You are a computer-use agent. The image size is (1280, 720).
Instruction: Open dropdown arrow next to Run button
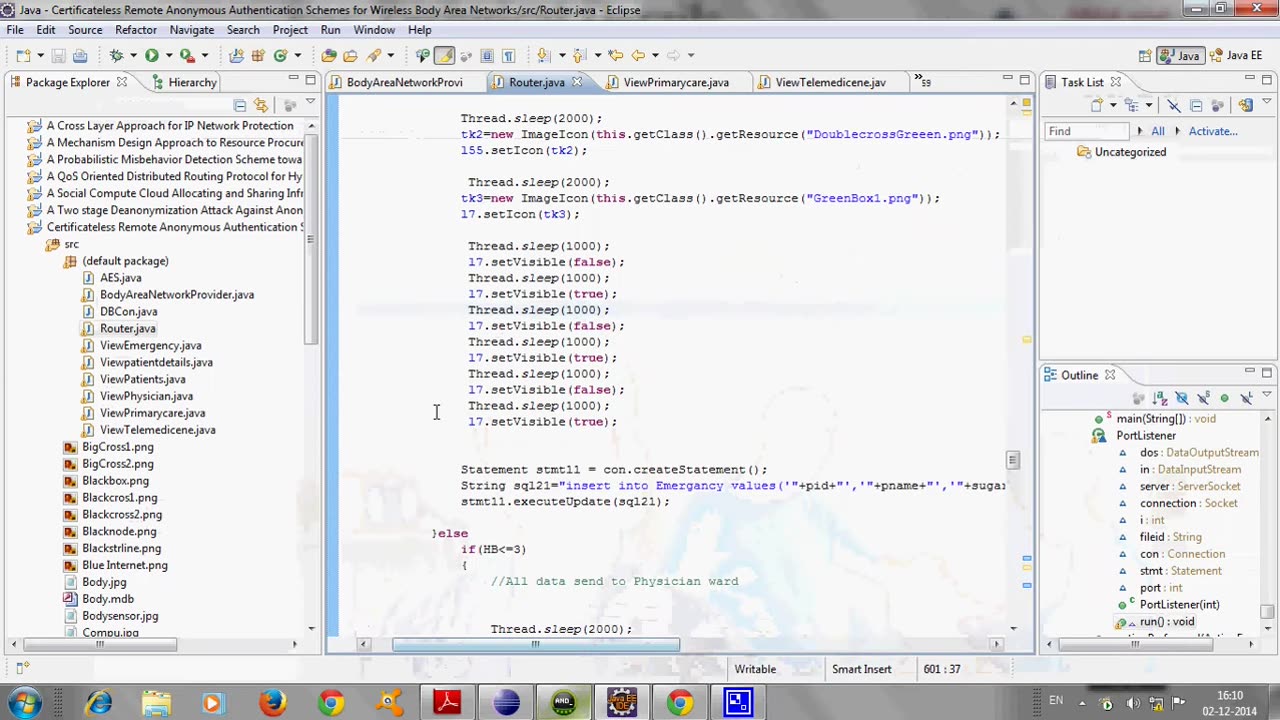click(169, 56)
